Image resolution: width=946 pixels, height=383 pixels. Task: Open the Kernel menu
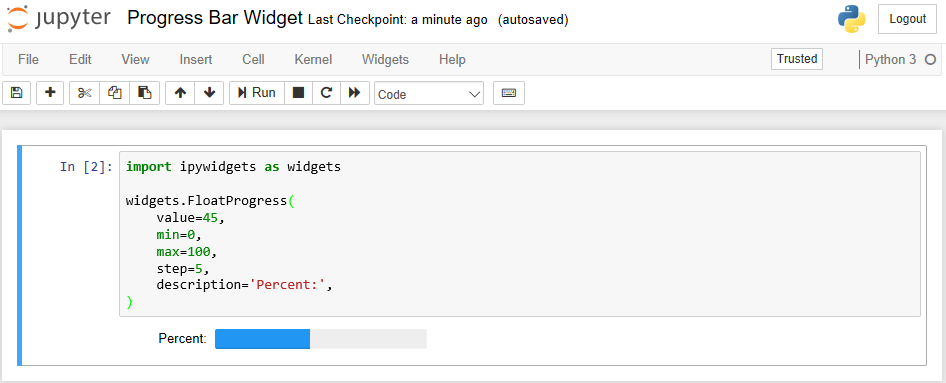click(x=313, y=60)
